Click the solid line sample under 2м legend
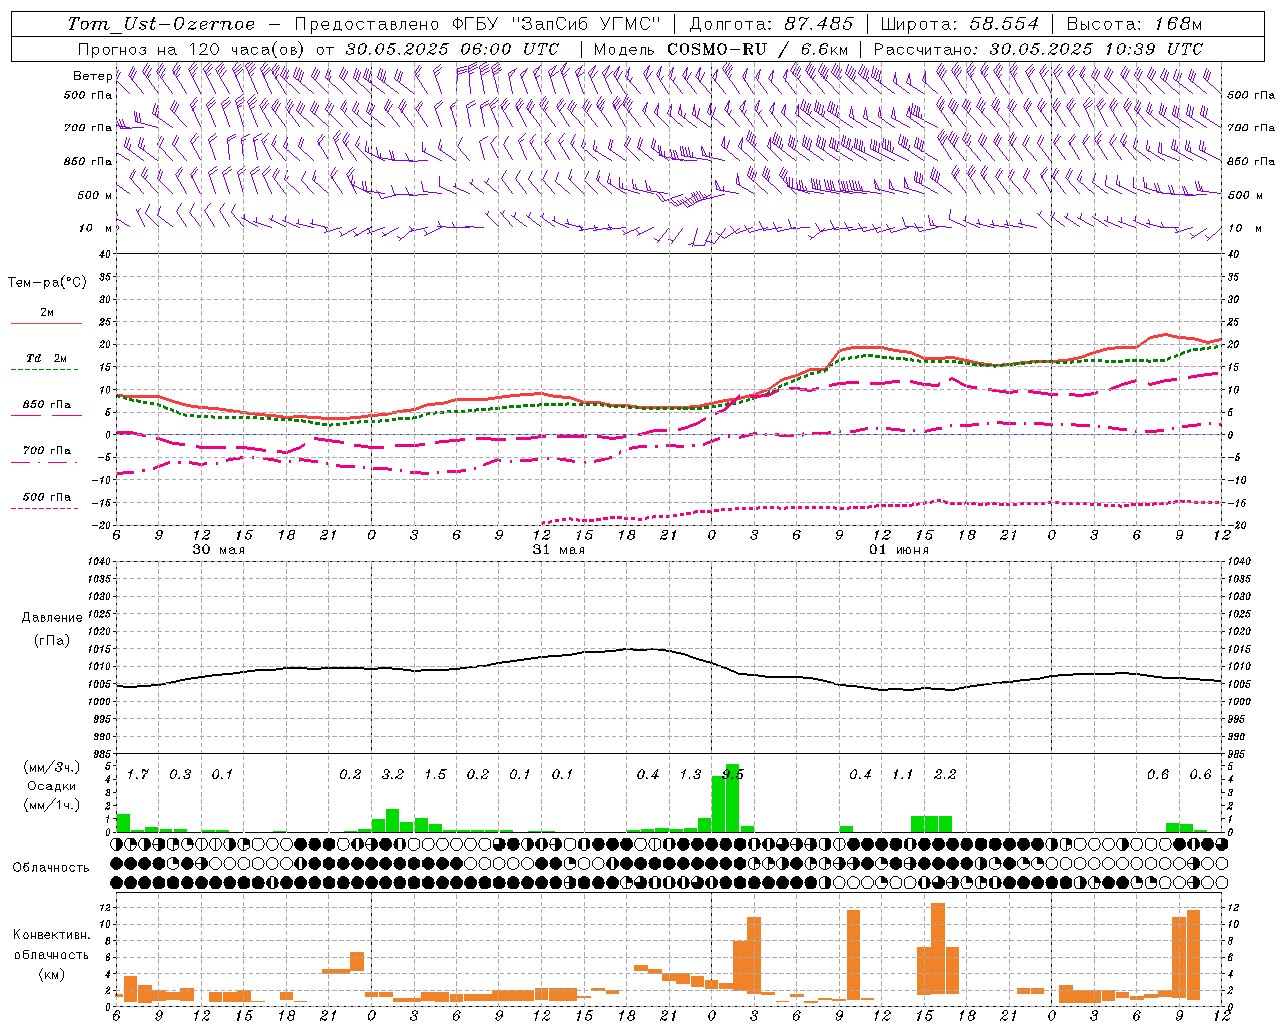 pyautogui.click(x=46, y=323)
